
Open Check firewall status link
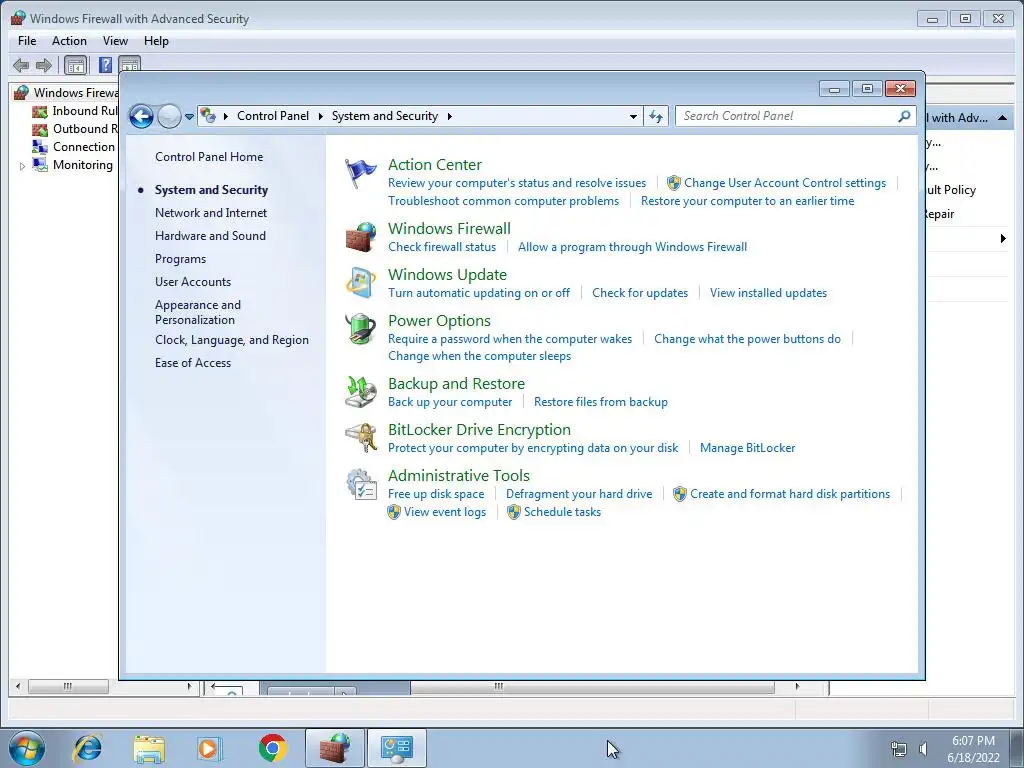pyautogui.click(x=442, y=247)
